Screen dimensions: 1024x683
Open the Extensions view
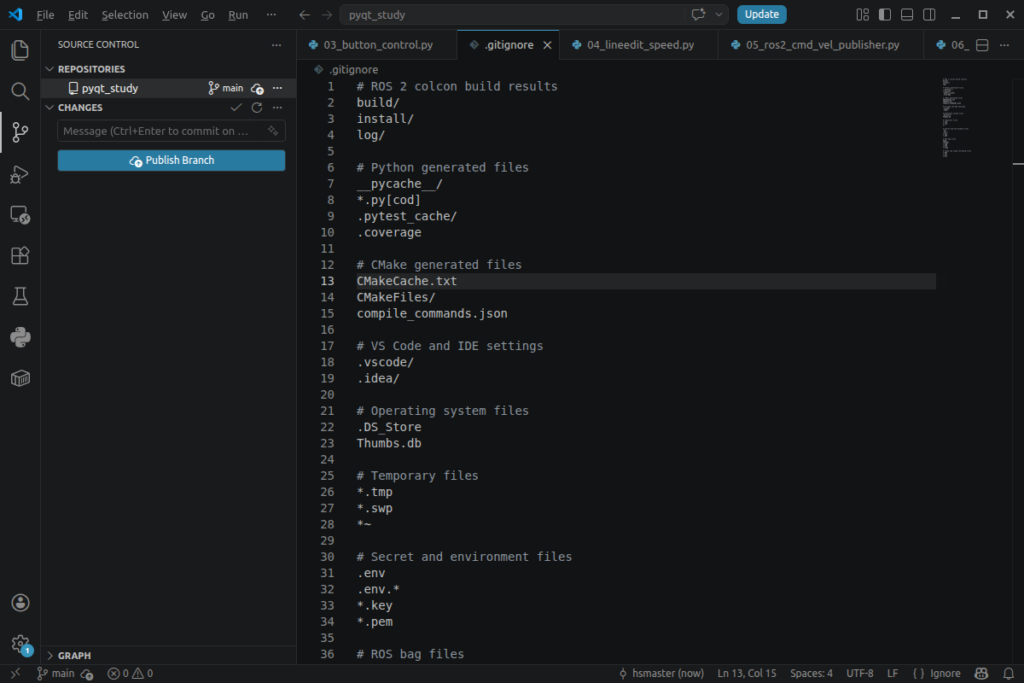point(20,255)
